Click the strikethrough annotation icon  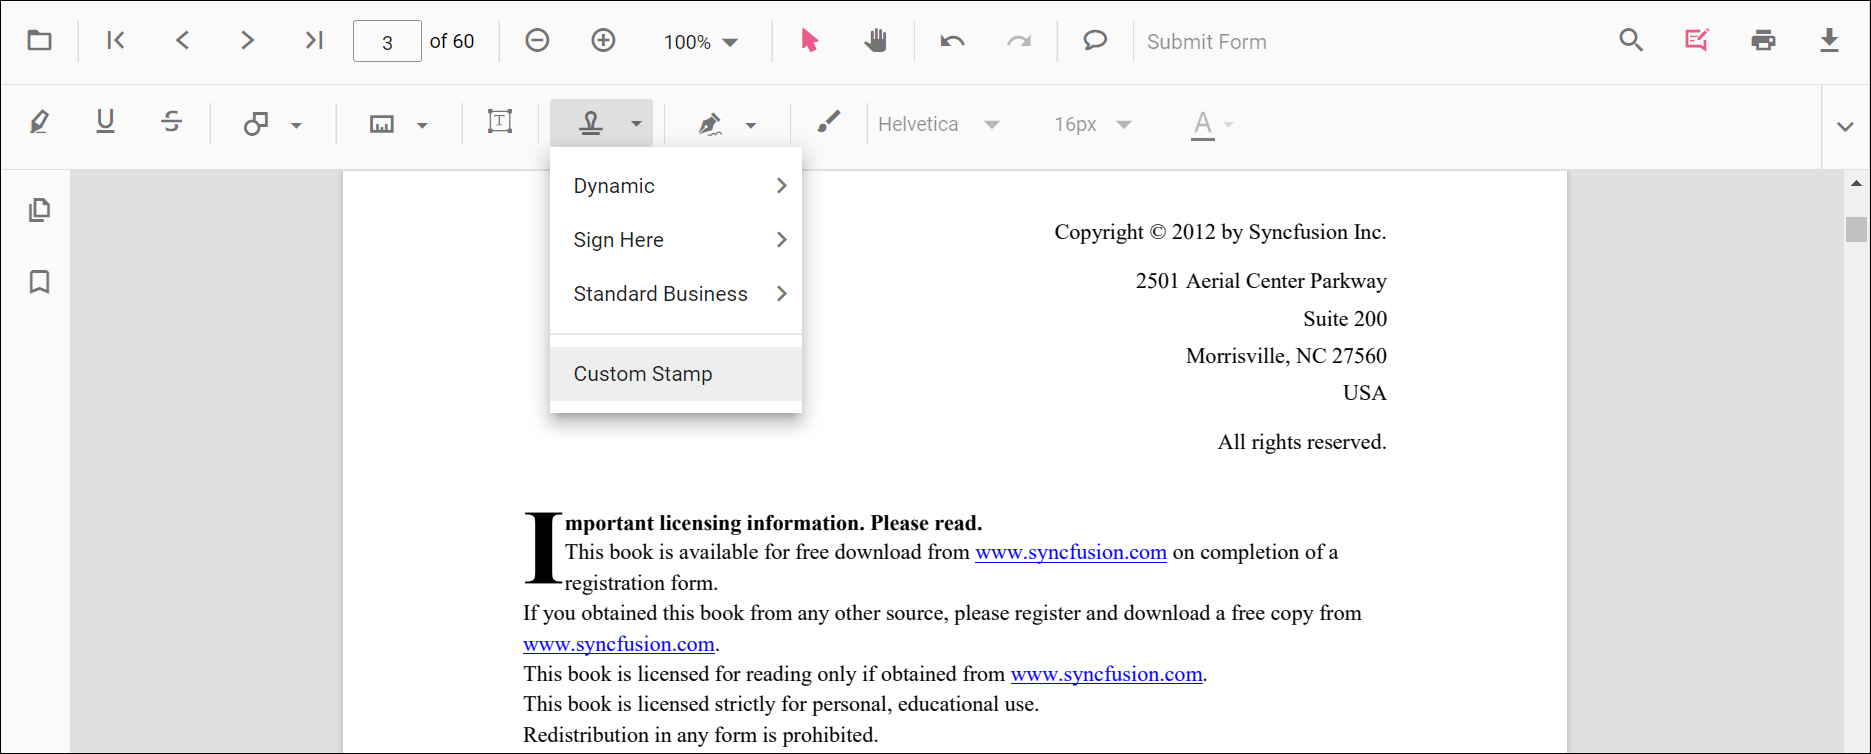[x=171, y=123]
